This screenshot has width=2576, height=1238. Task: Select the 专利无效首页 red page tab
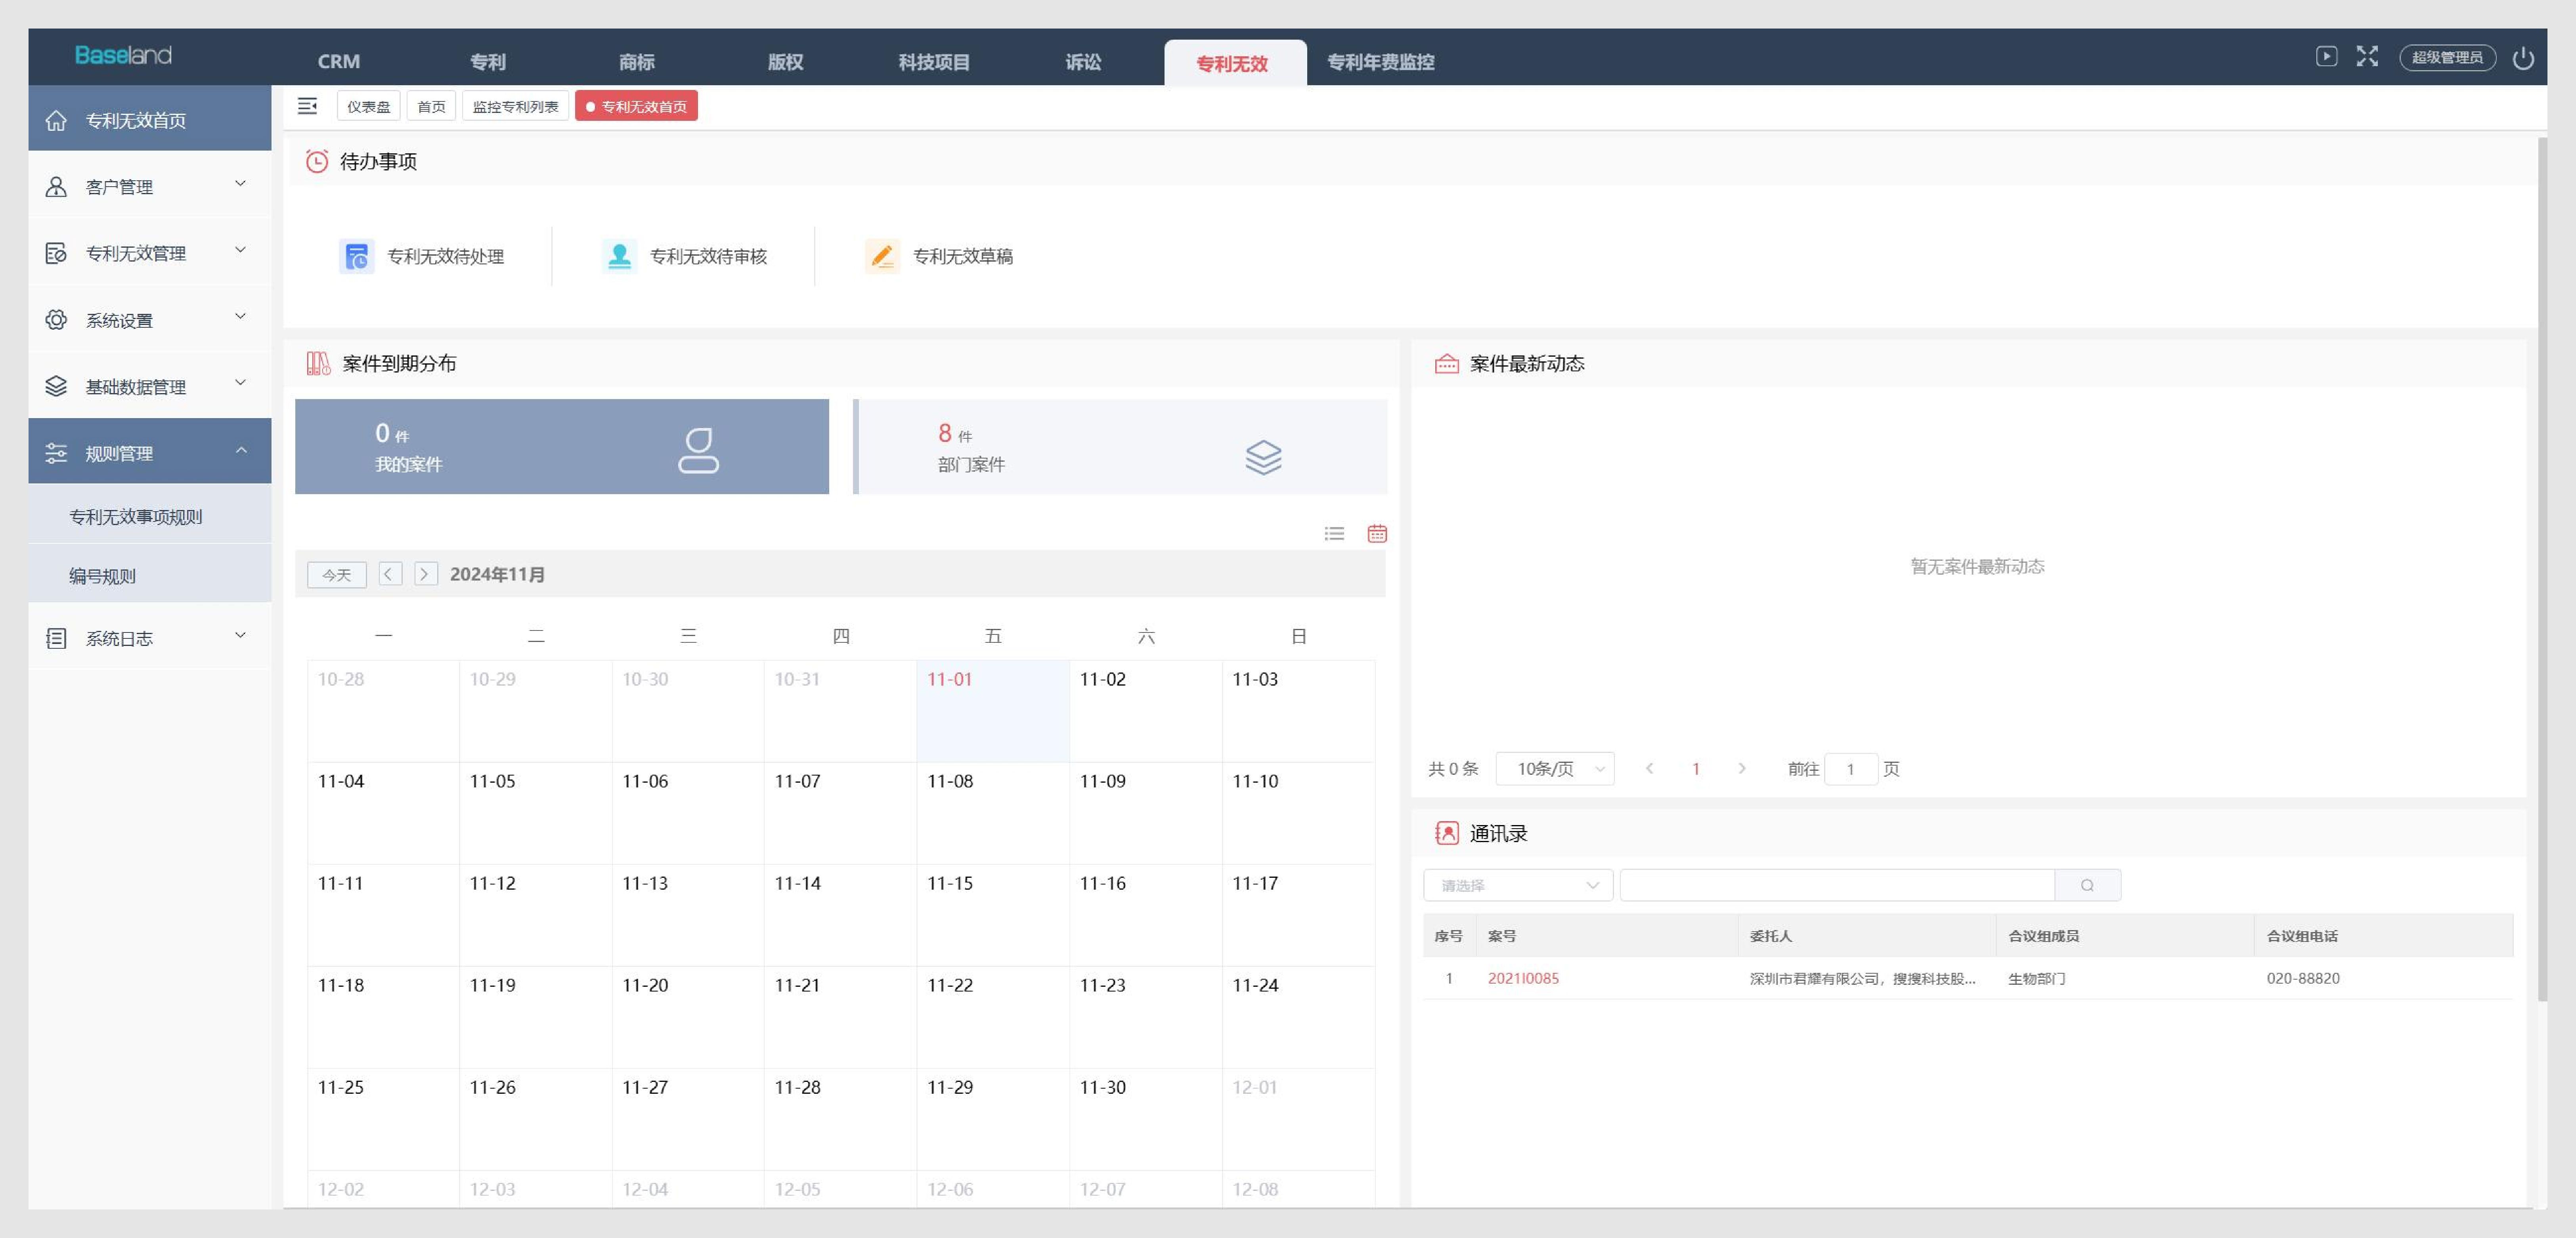[636, 106]
